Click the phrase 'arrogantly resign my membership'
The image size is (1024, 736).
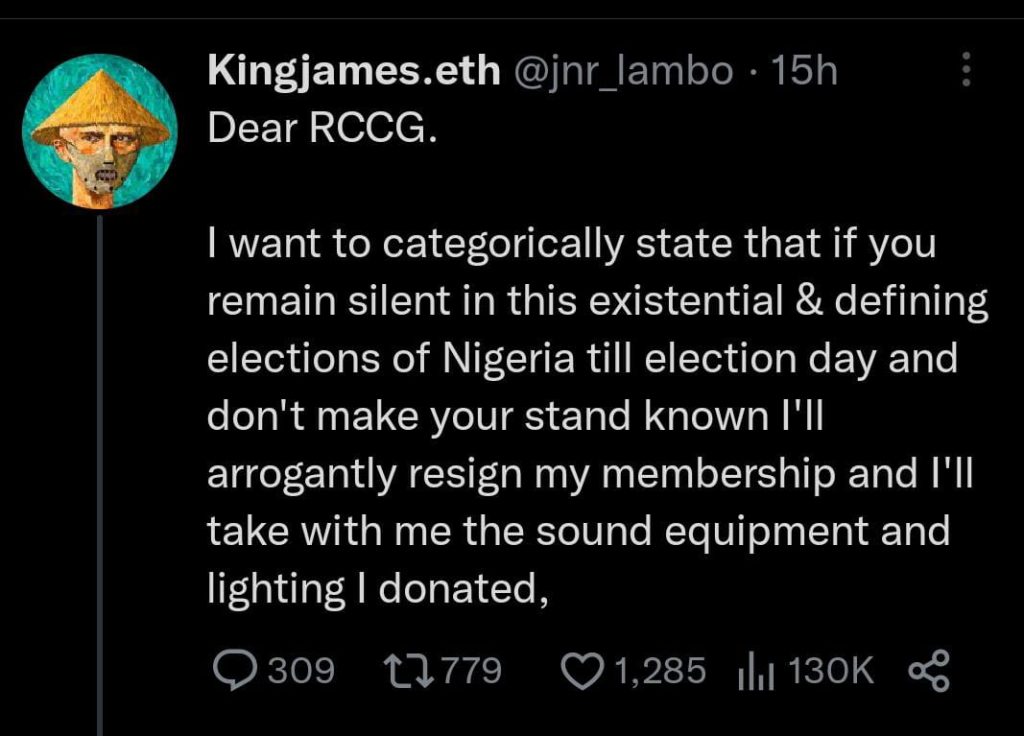(521, 475)
